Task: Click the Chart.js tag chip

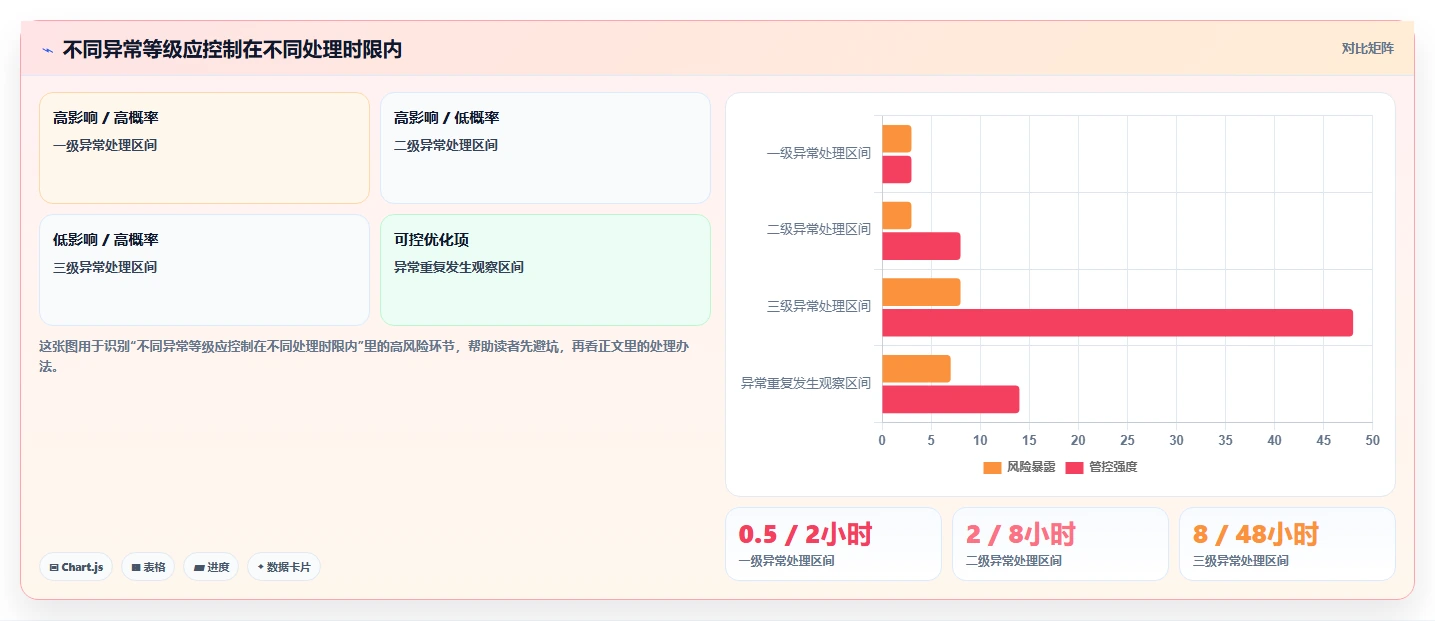Action: click(76, 567)
